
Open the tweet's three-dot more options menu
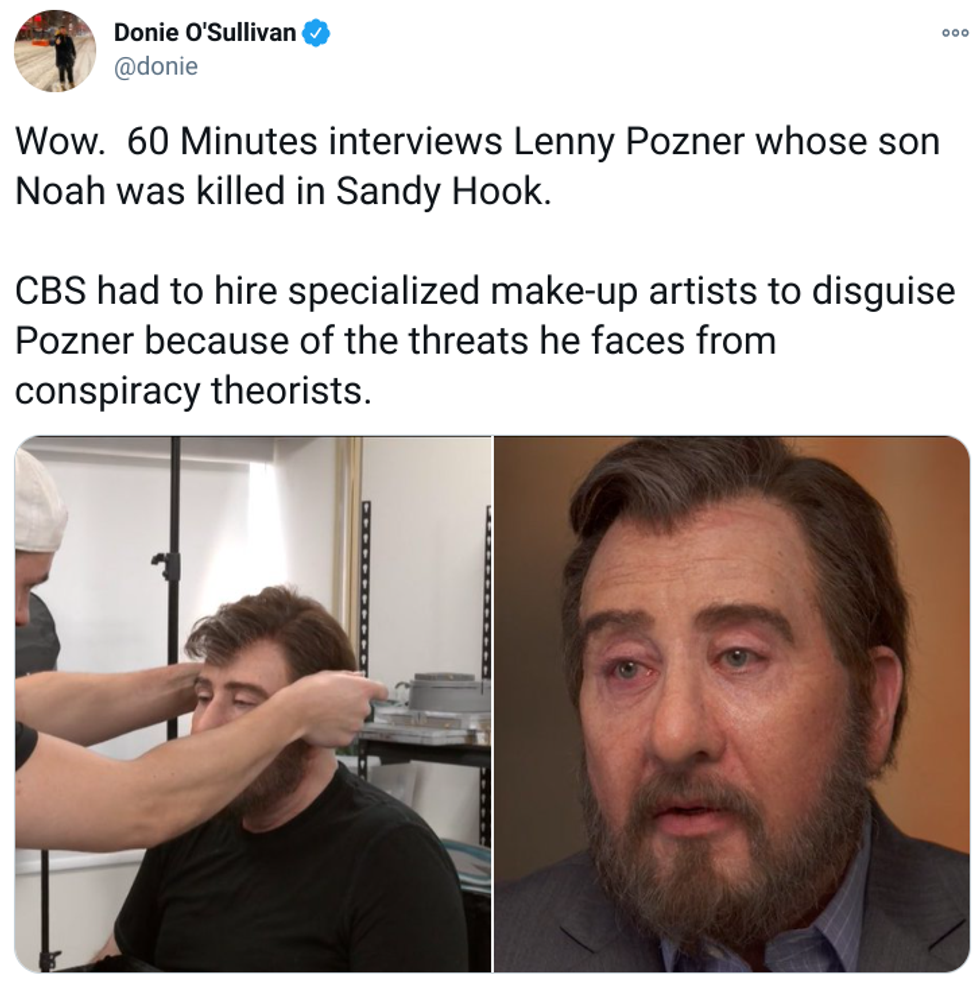coord(955,33)
